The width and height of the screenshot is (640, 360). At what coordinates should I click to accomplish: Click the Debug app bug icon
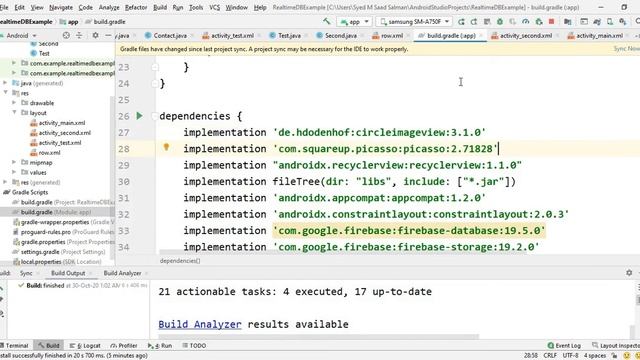tap(500, 22)
